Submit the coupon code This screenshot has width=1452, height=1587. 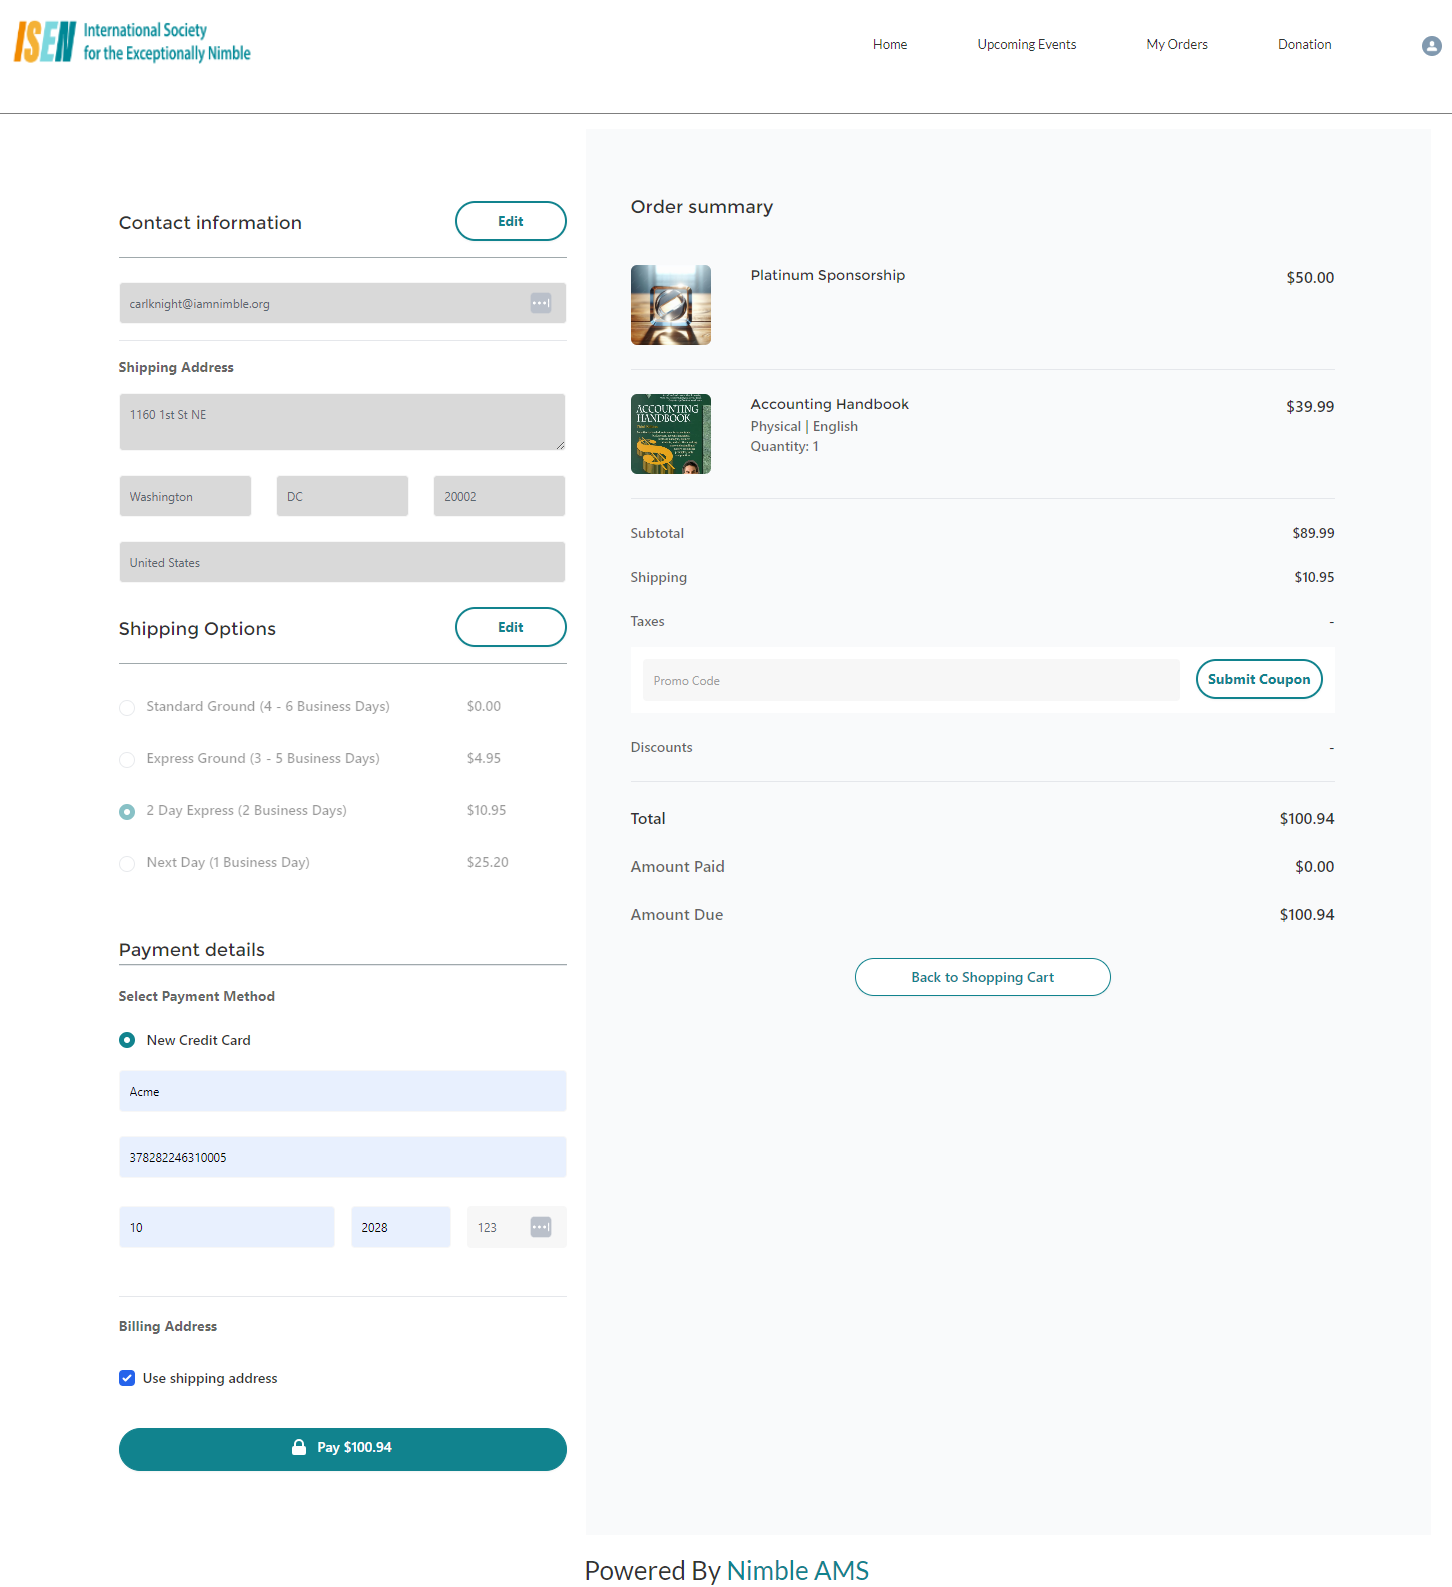[x=1258, y=679]
